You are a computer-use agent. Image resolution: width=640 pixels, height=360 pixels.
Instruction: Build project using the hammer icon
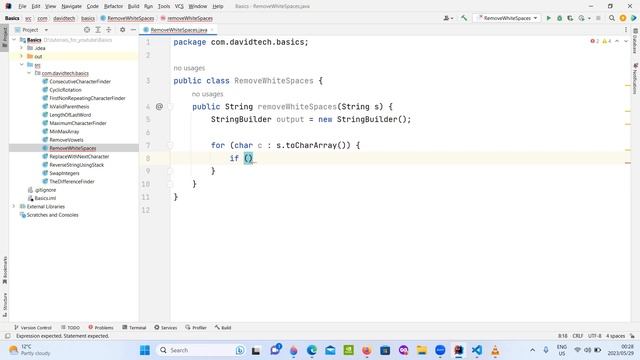click(x=464, y=18)
